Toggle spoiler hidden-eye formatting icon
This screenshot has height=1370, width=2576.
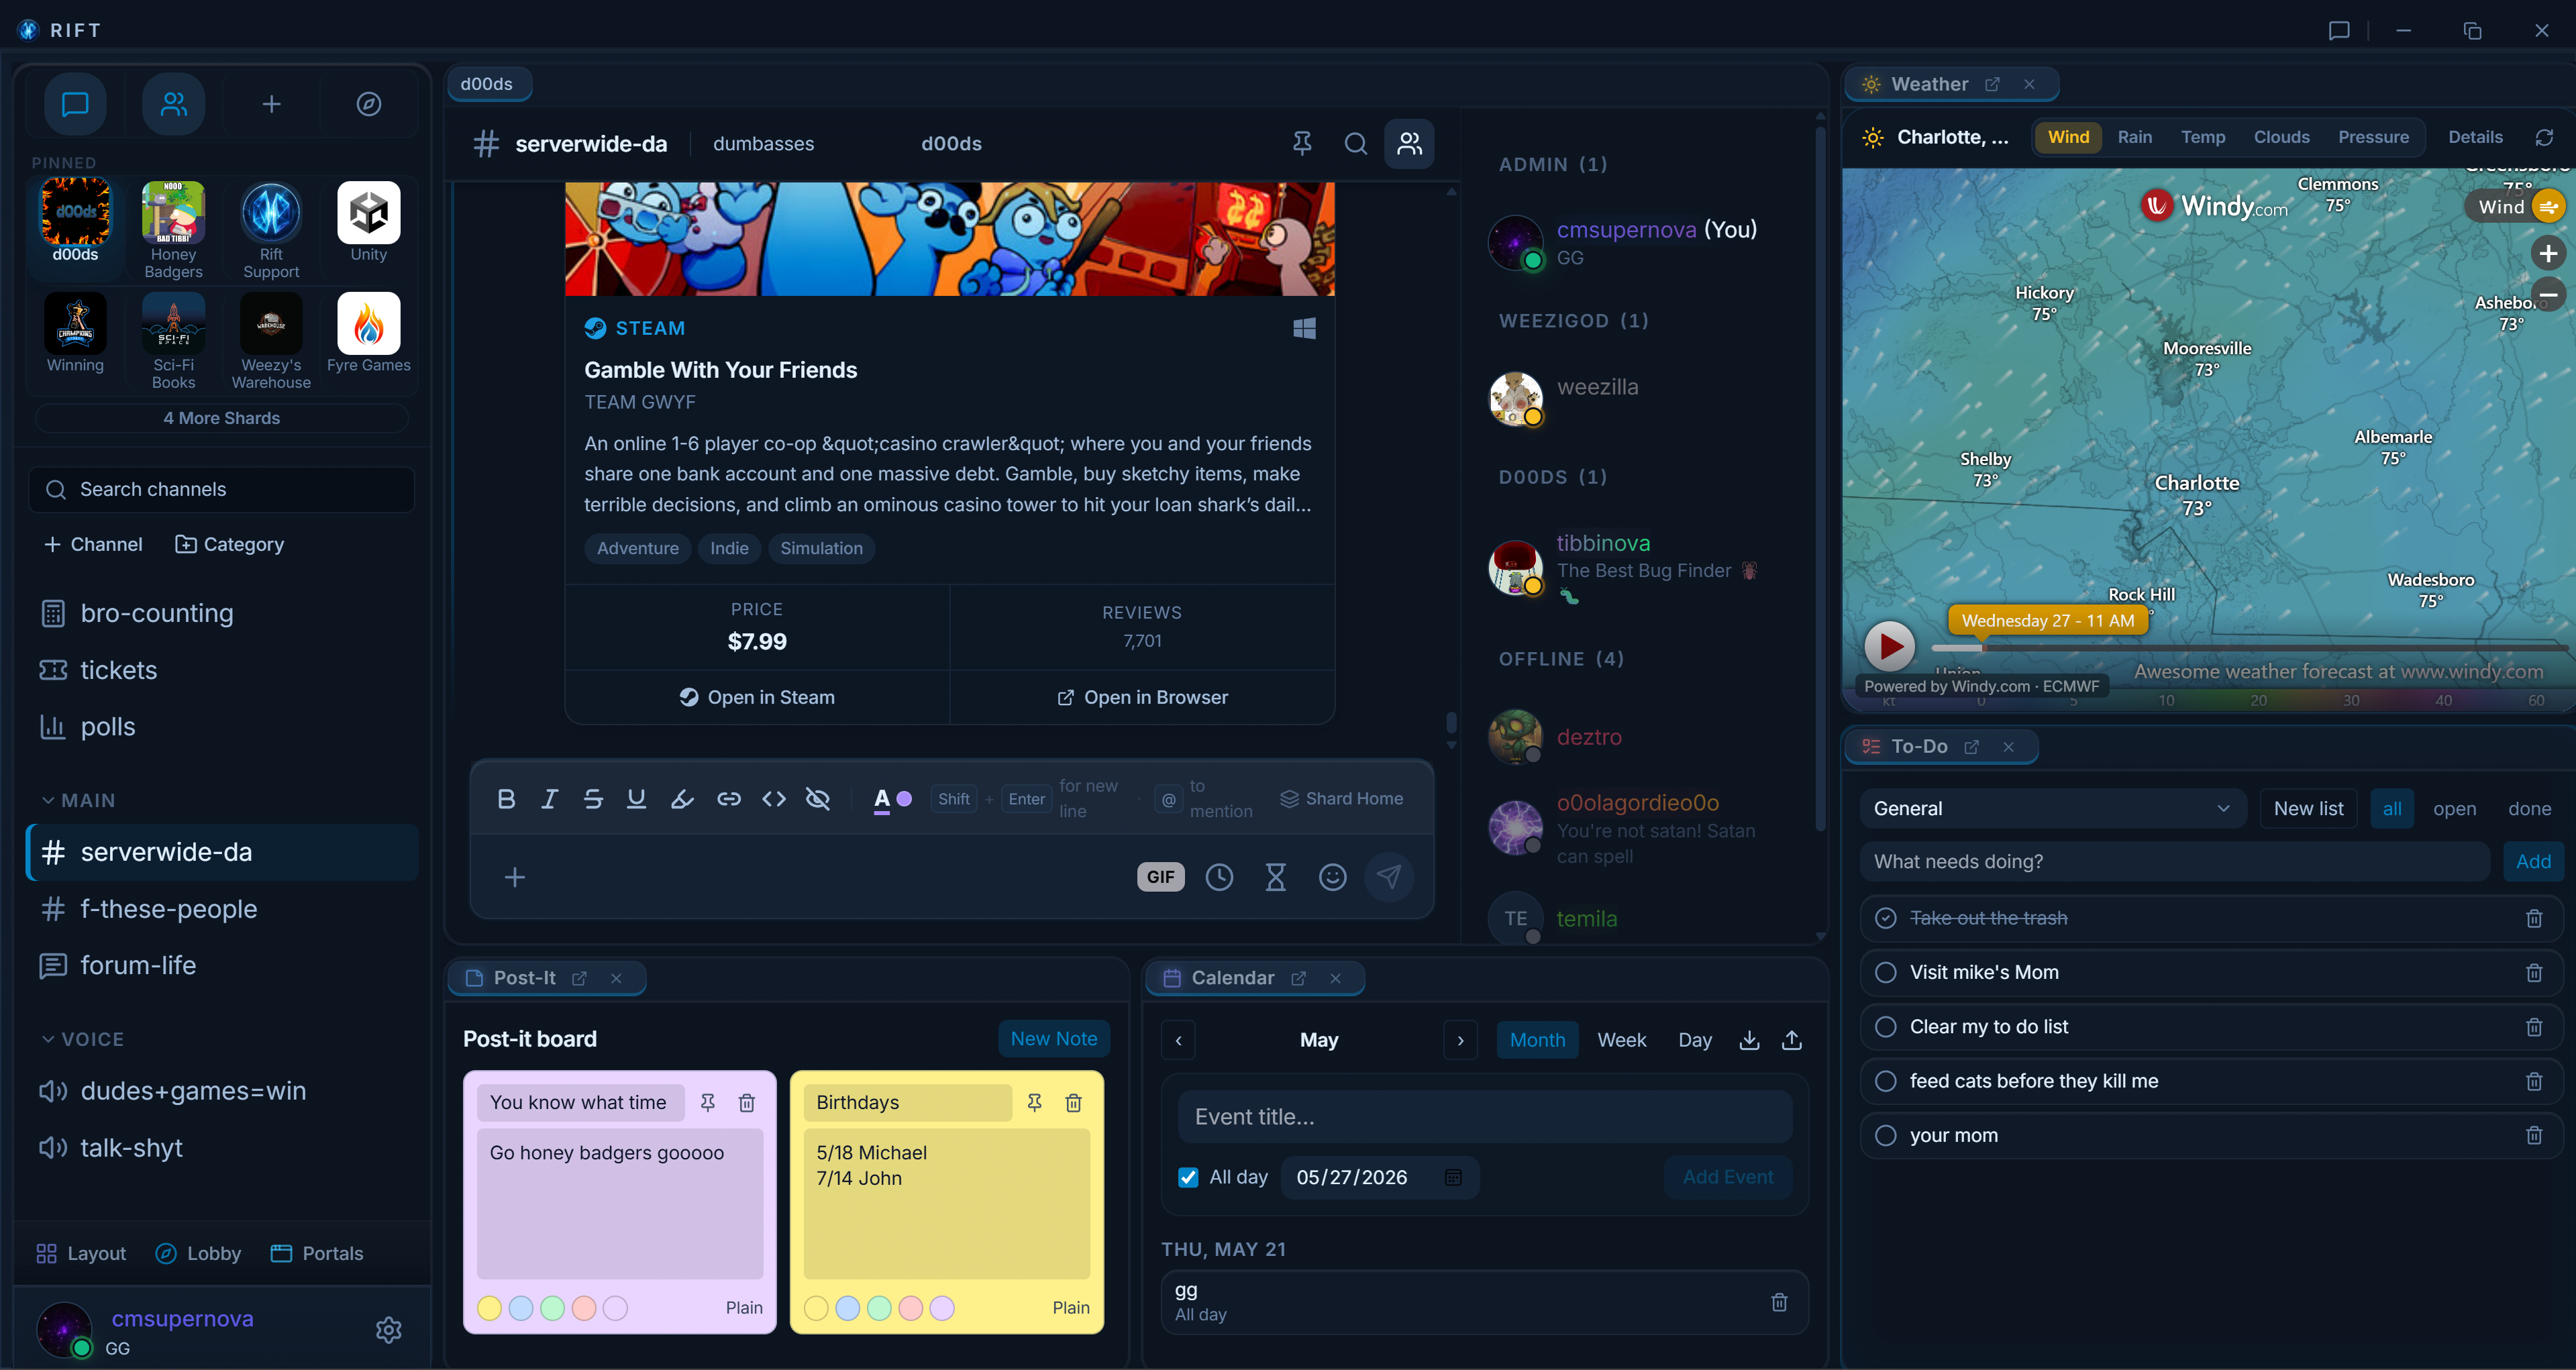tap(818, 798)
